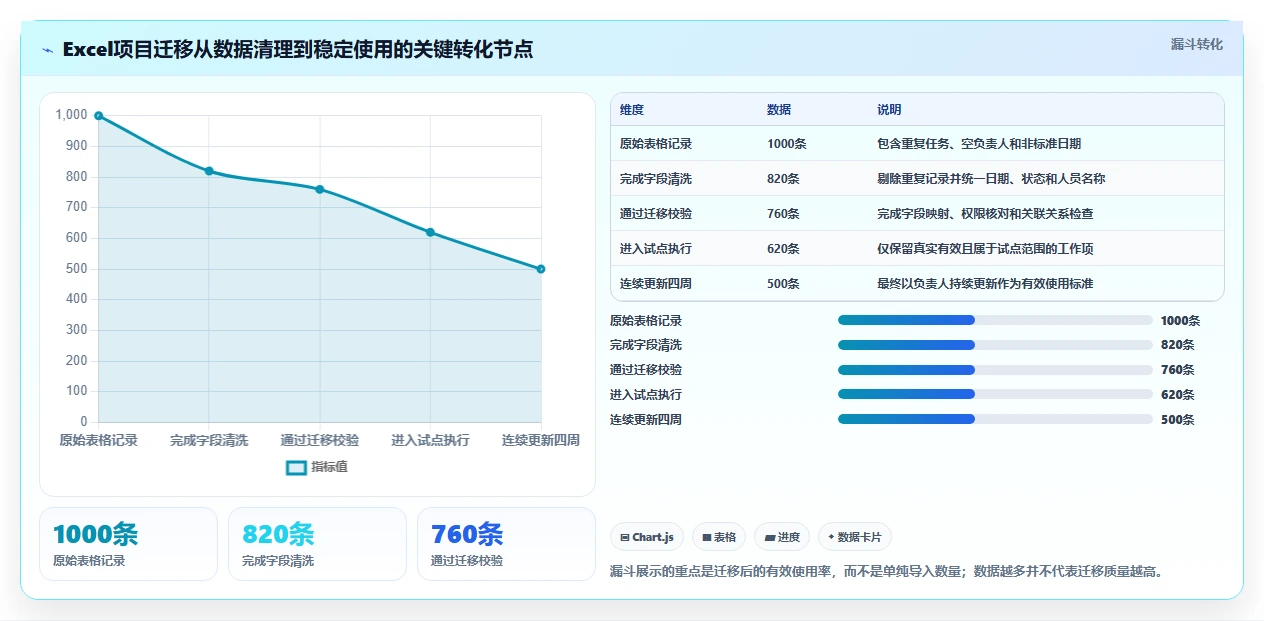The height and width of the screenshot is (621, 1264).
Task: Click the lightning icon beside the title
Action: [x=48, y=50]
